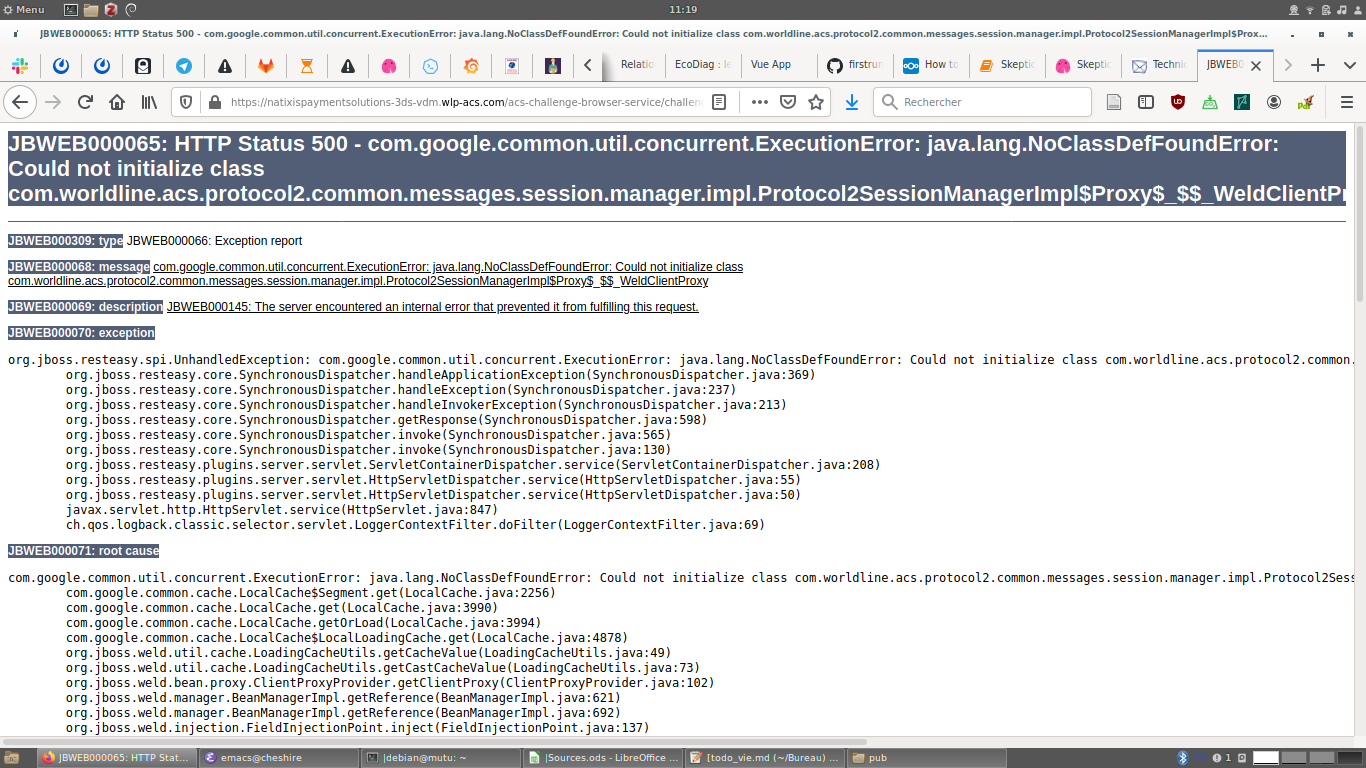Switch to the GitHub firstrun tab
The image size is (1366, 768).
pyautogui.click(x=856, y=65)
